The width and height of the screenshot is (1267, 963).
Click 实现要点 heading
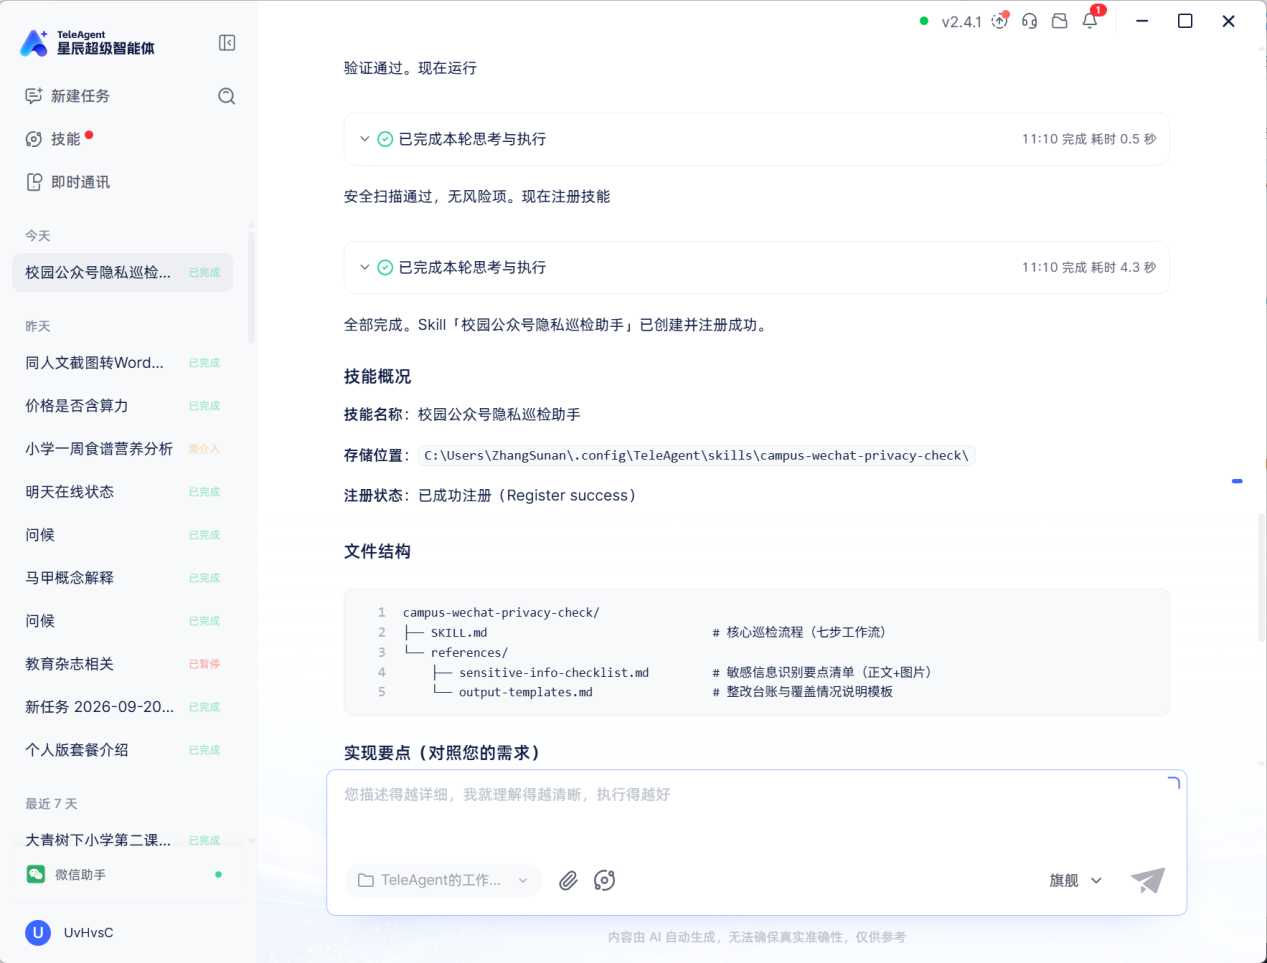point(442,753)
